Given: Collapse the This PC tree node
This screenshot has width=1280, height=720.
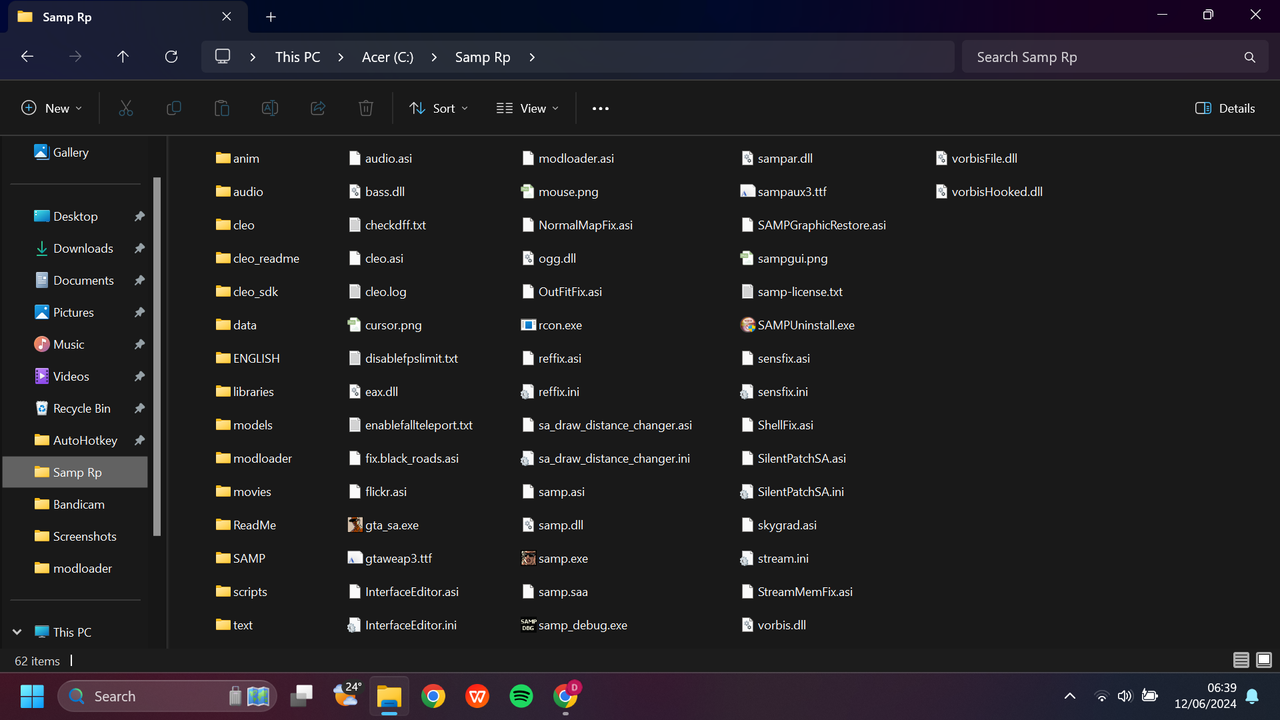Looking at the screenshot, I should 17,632.
